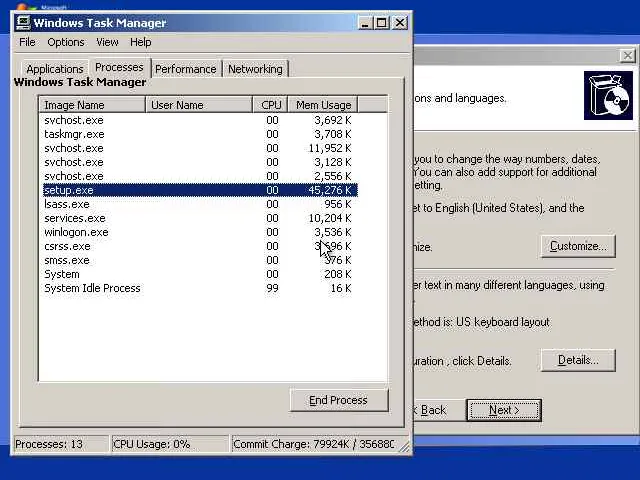Select the smss.exe process

click(x=200, y=260)
